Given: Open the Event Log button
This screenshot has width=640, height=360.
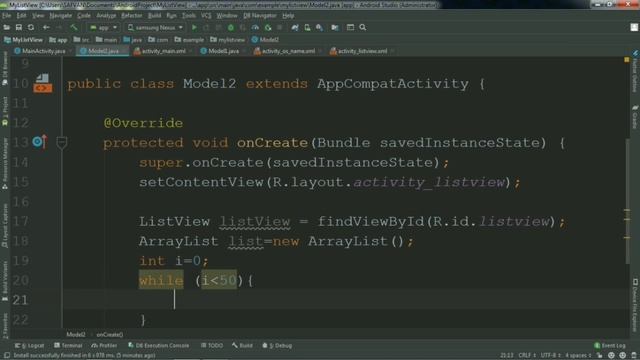Looking at the screenshot, I should pyautogui.click(x=610, y=345).
